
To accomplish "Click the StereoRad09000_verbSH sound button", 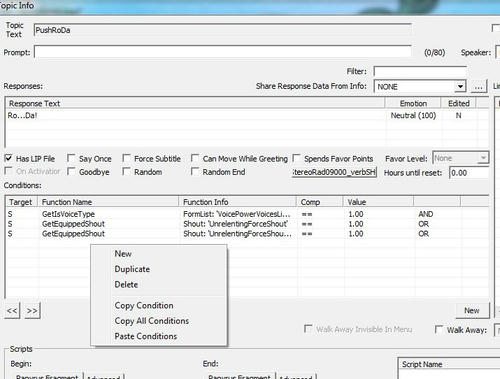I will [334, 172].
